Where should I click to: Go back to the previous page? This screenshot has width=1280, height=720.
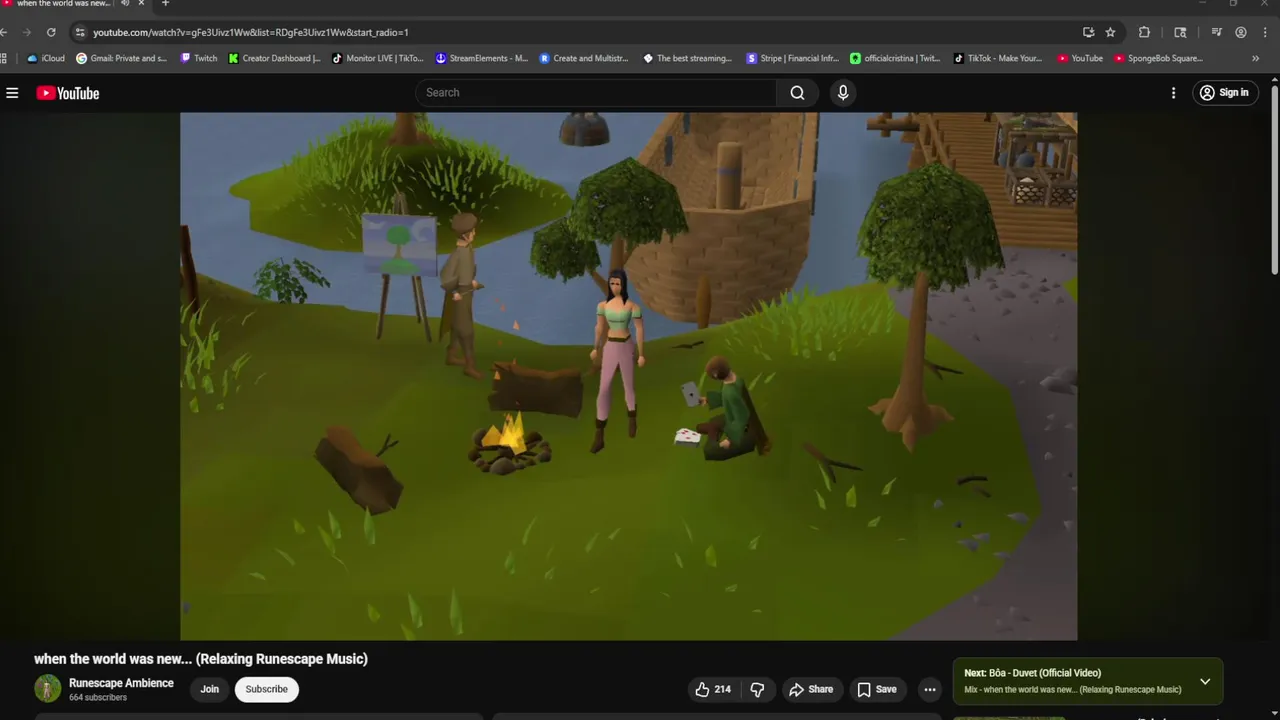[x=4, y=32]
